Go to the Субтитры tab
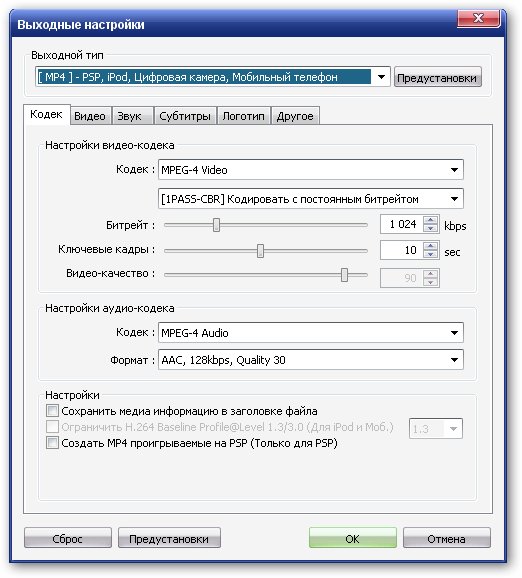Image resolution: width=522 pixels, height=578 pixels. pyautogui.click(x=185, y=116)
